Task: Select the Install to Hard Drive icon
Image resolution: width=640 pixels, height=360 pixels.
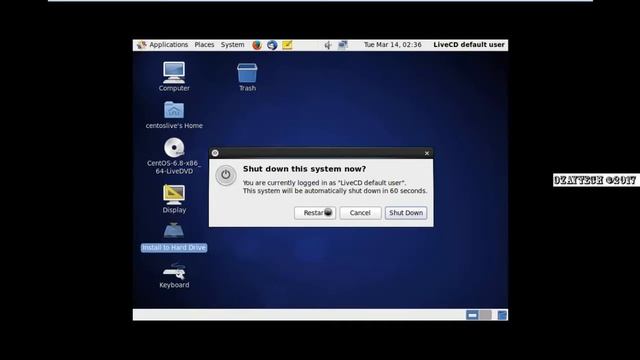Action: 174,237
